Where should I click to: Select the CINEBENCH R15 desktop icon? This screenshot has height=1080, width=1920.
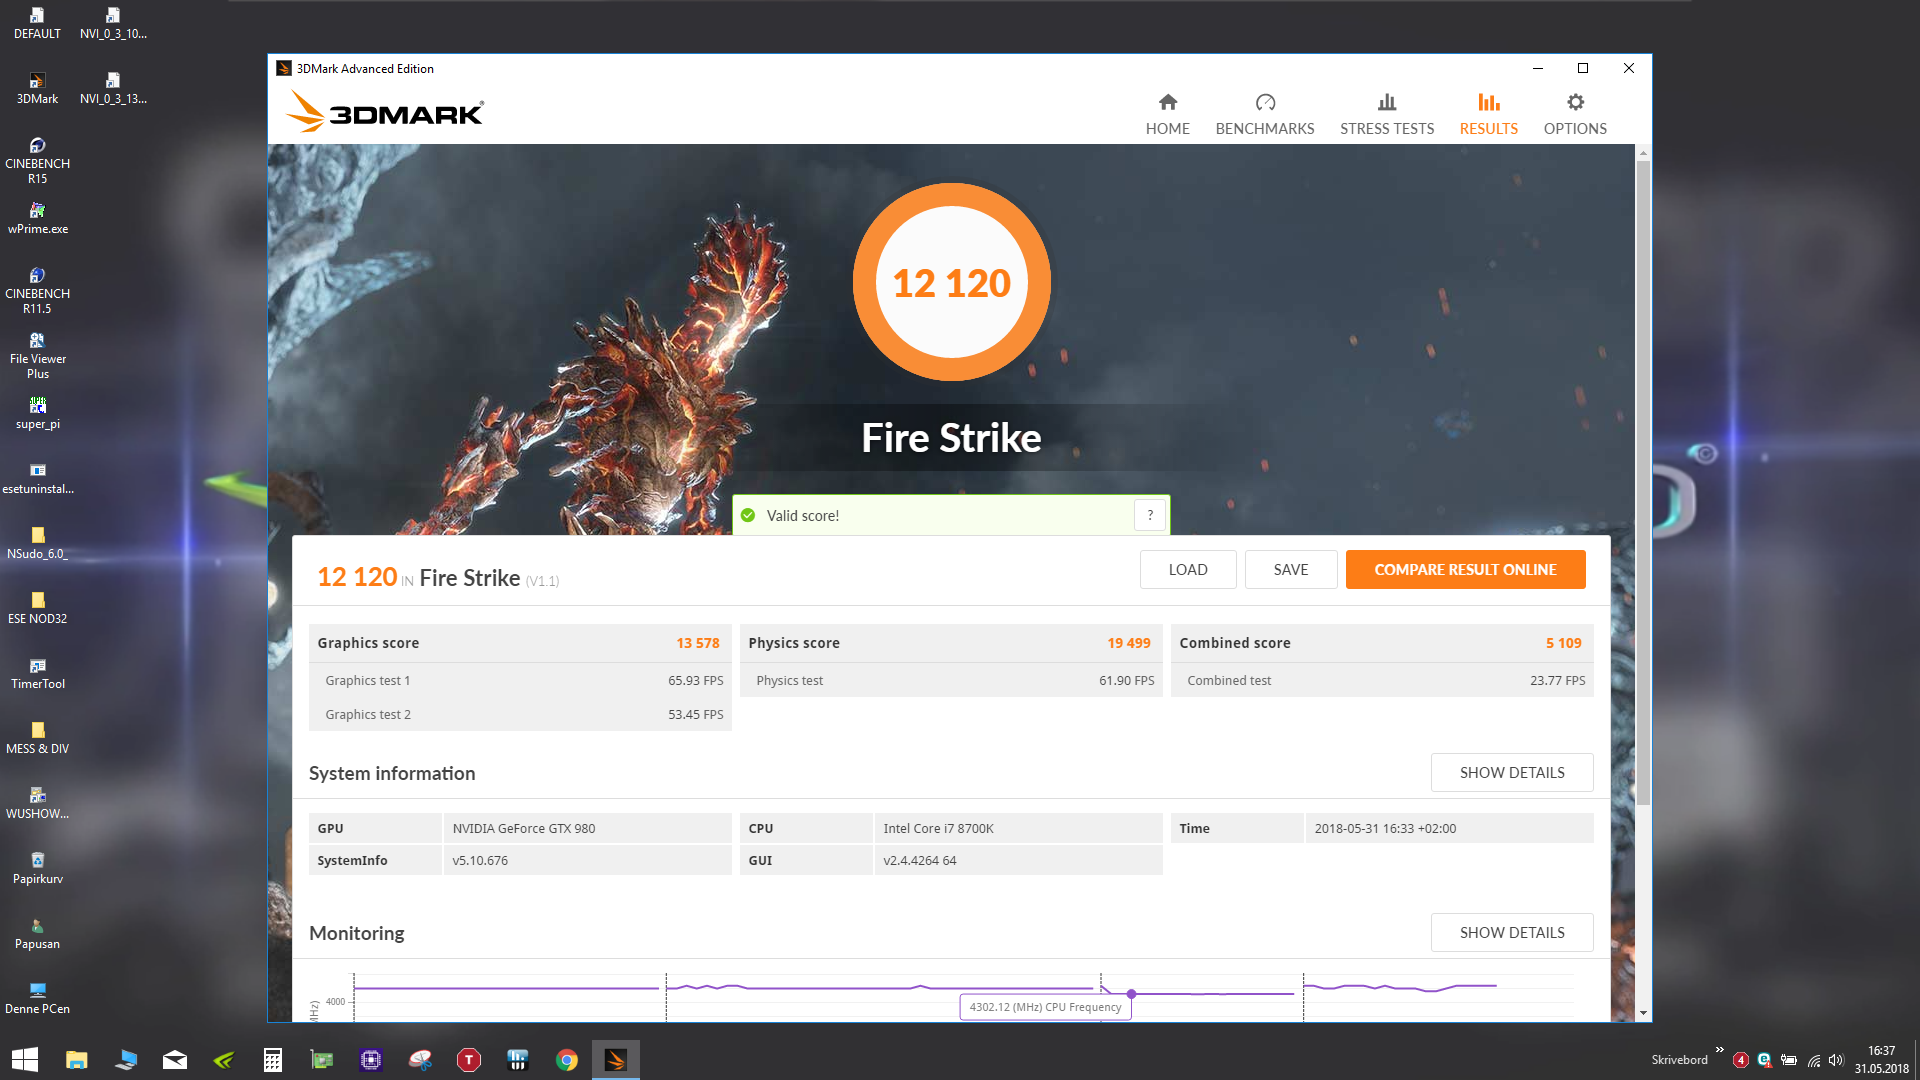pyautogui.click(x=37, y=160)
